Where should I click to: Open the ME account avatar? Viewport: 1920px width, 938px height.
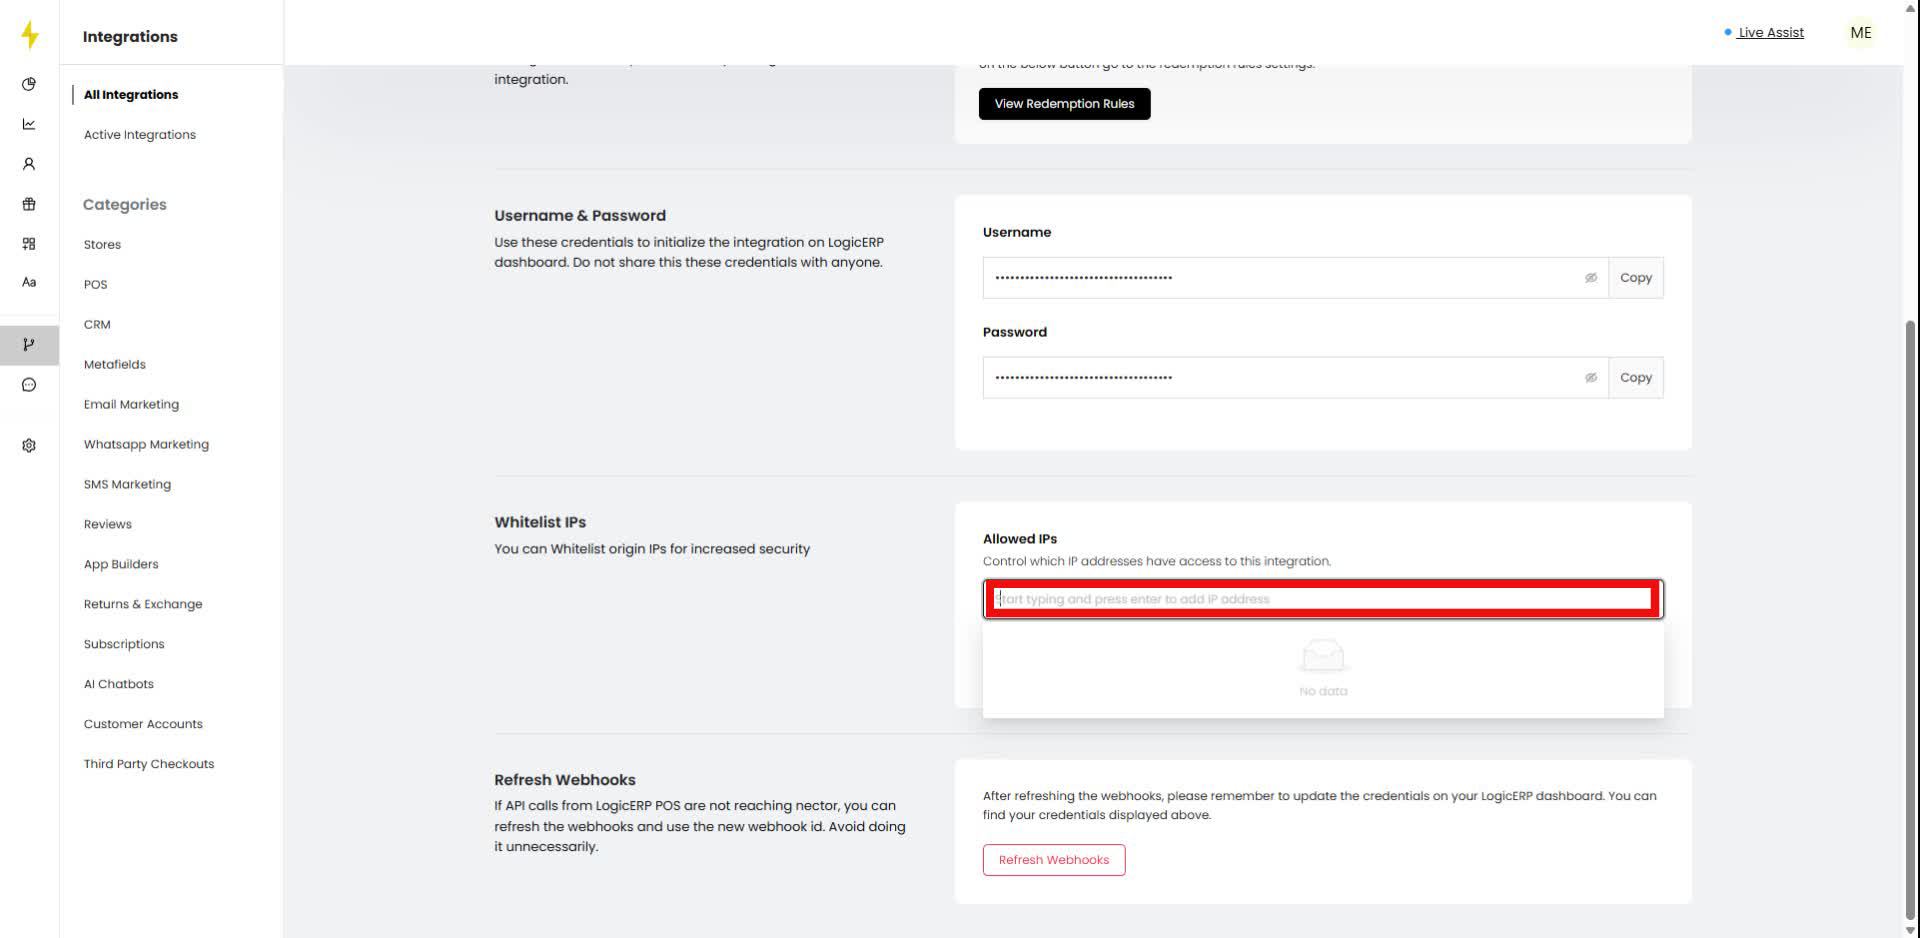pos(1860,32)
